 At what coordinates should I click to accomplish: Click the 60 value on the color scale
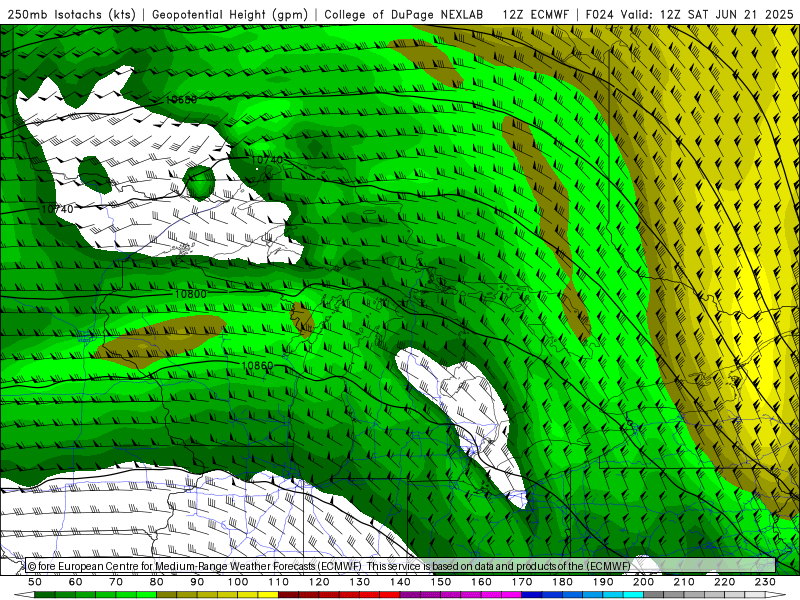(x=76, y=582)
